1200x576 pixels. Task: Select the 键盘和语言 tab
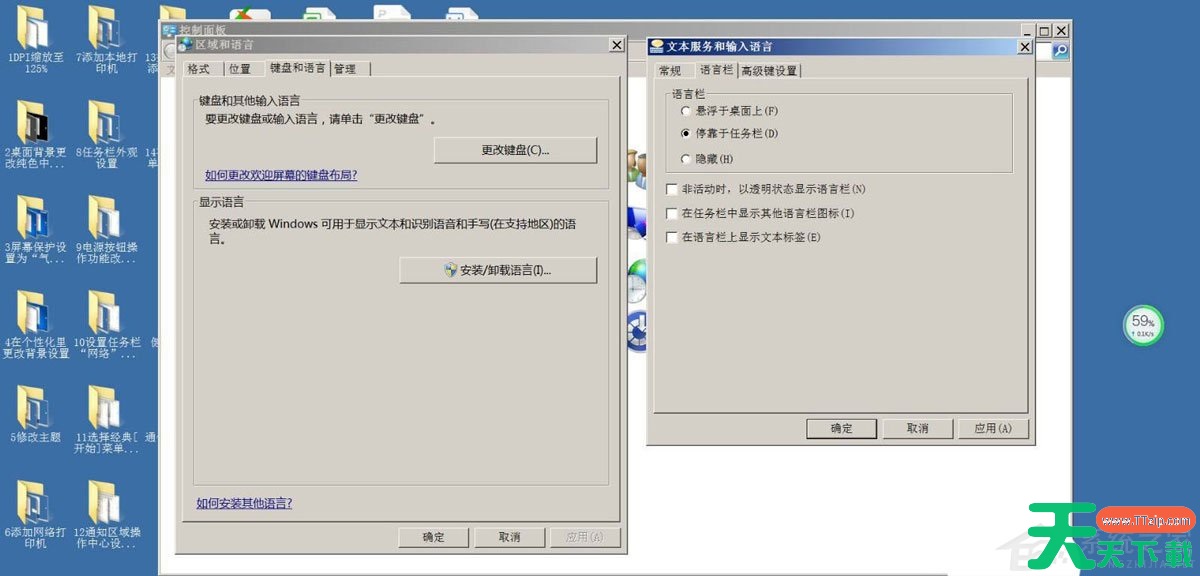(297, 68)
